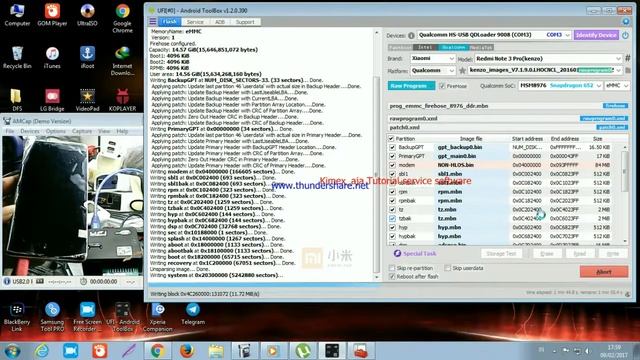Uncheck the PrimaryGPT partition checkbox
Image resolution: width=640 pixels, height=360 pixels.
coord(392,156)
